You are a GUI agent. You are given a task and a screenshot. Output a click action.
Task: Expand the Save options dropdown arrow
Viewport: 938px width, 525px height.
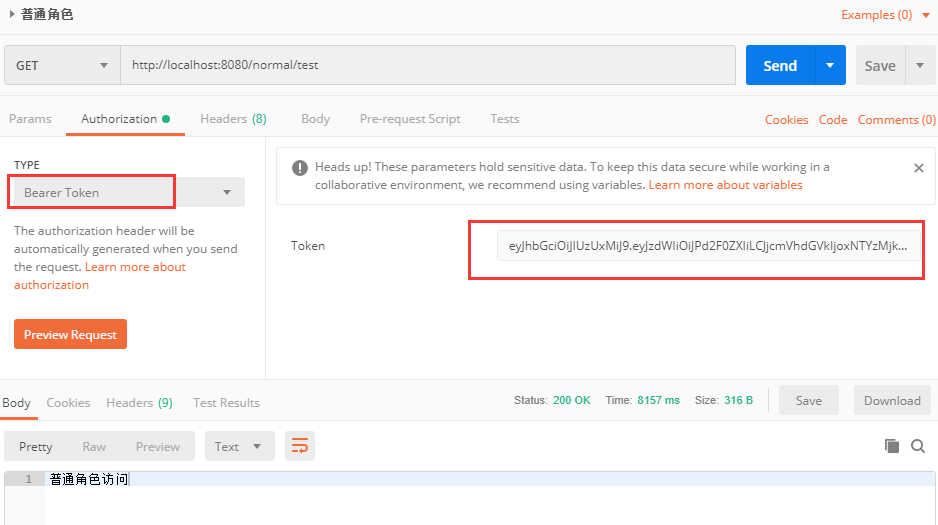coord(920,65)
